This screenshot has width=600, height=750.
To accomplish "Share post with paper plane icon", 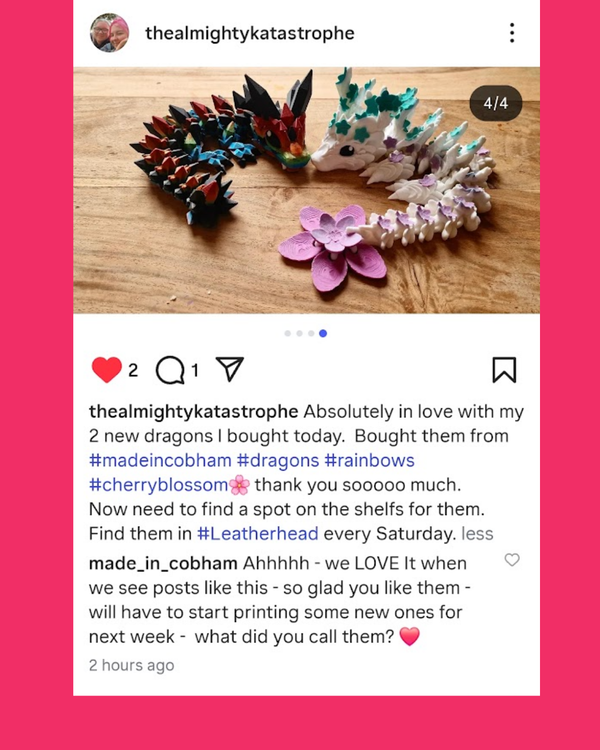I will click(230, 369).
